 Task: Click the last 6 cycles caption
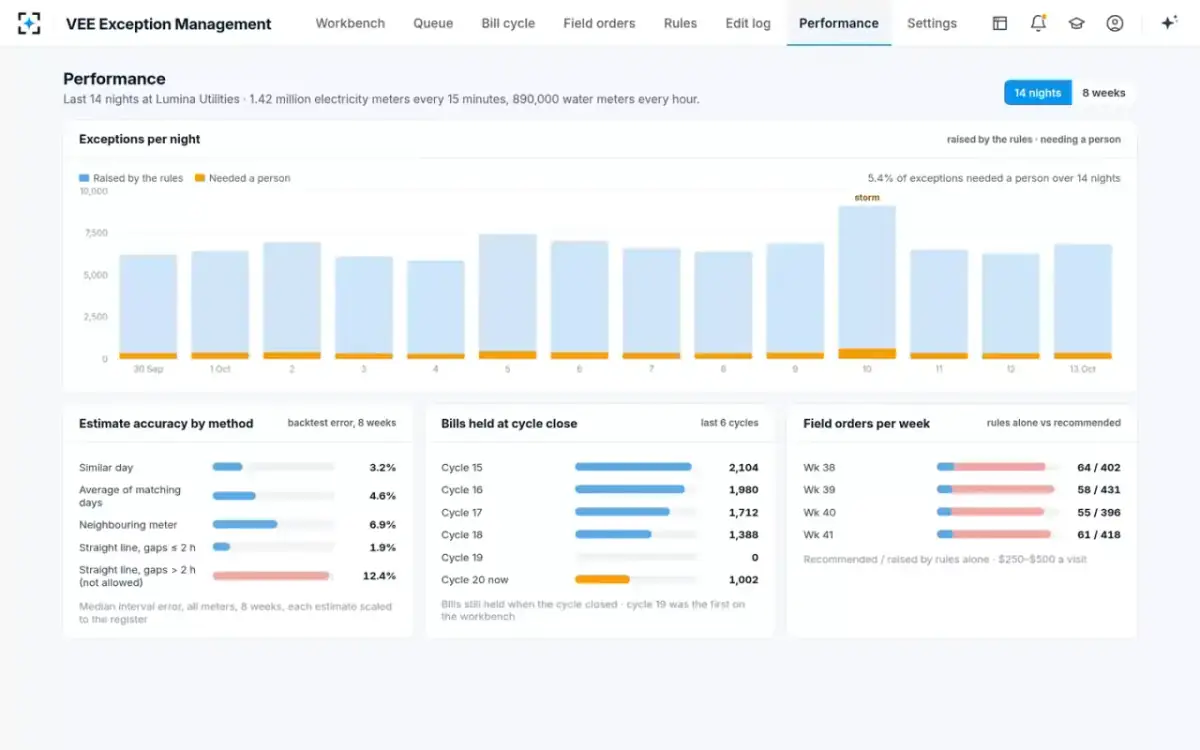pos(729,423)
